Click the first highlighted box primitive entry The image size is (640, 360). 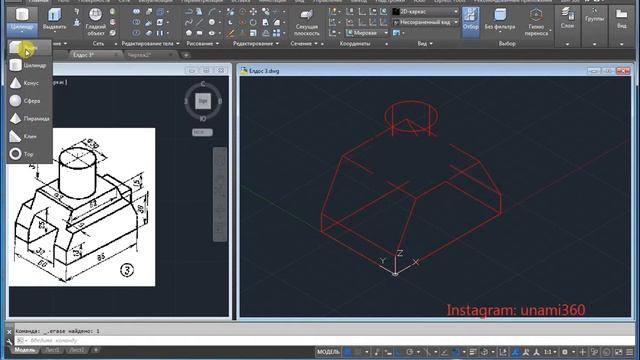29,48
